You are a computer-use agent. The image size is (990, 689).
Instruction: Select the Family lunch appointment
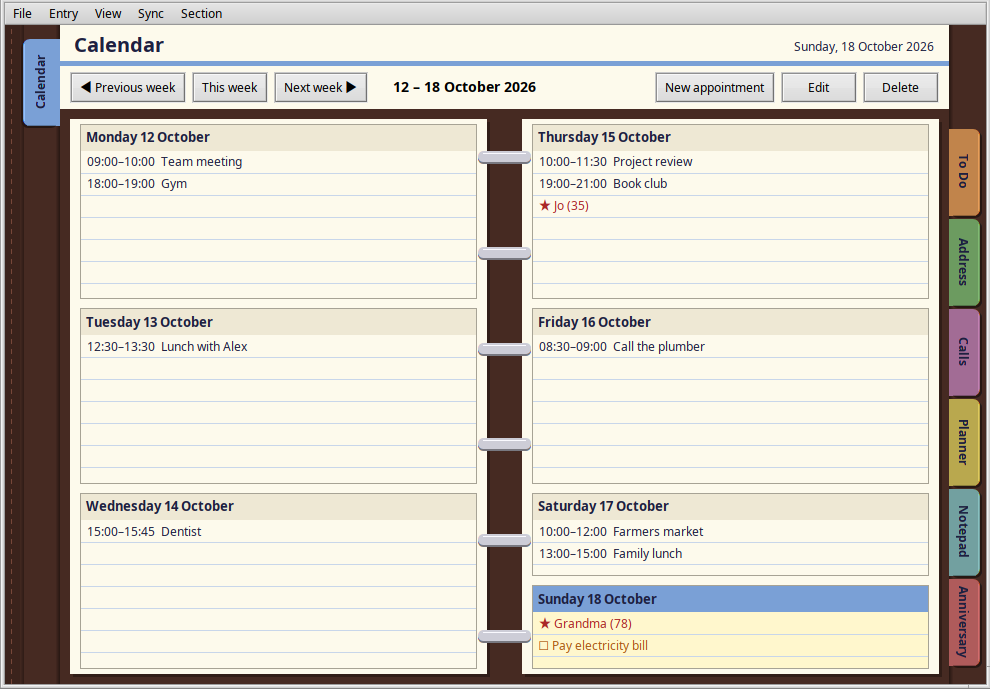click(731, 554)
